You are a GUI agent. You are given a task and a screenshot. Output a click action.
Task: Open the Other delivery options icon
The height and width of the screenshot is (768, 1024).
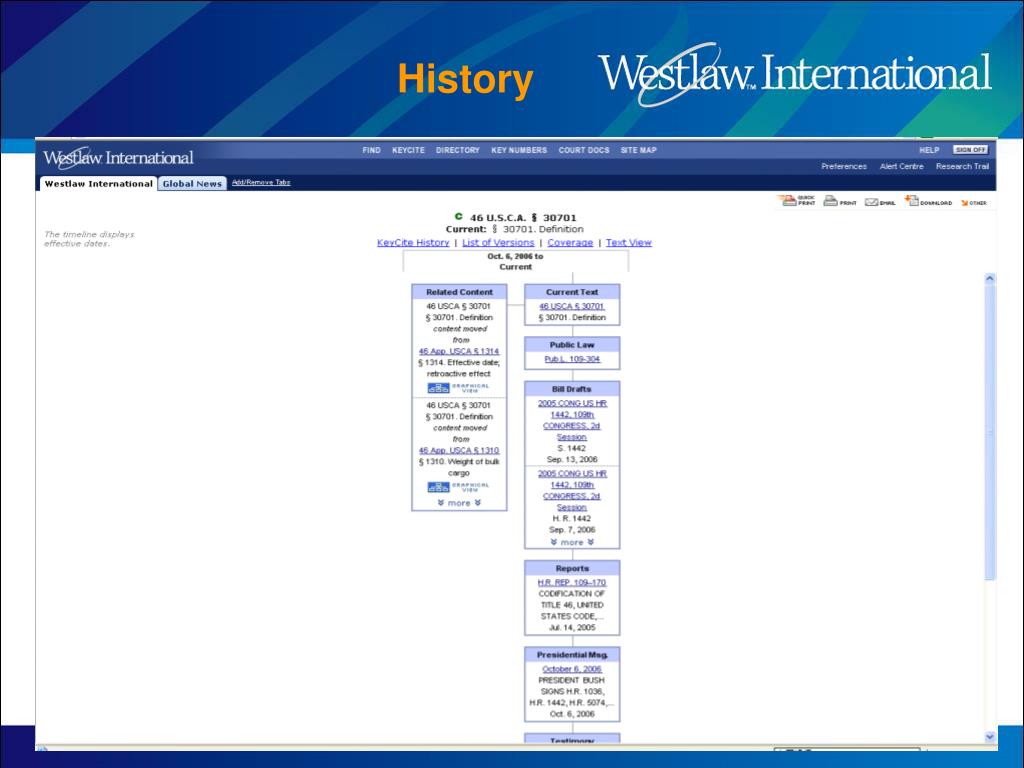coord(974,202)
